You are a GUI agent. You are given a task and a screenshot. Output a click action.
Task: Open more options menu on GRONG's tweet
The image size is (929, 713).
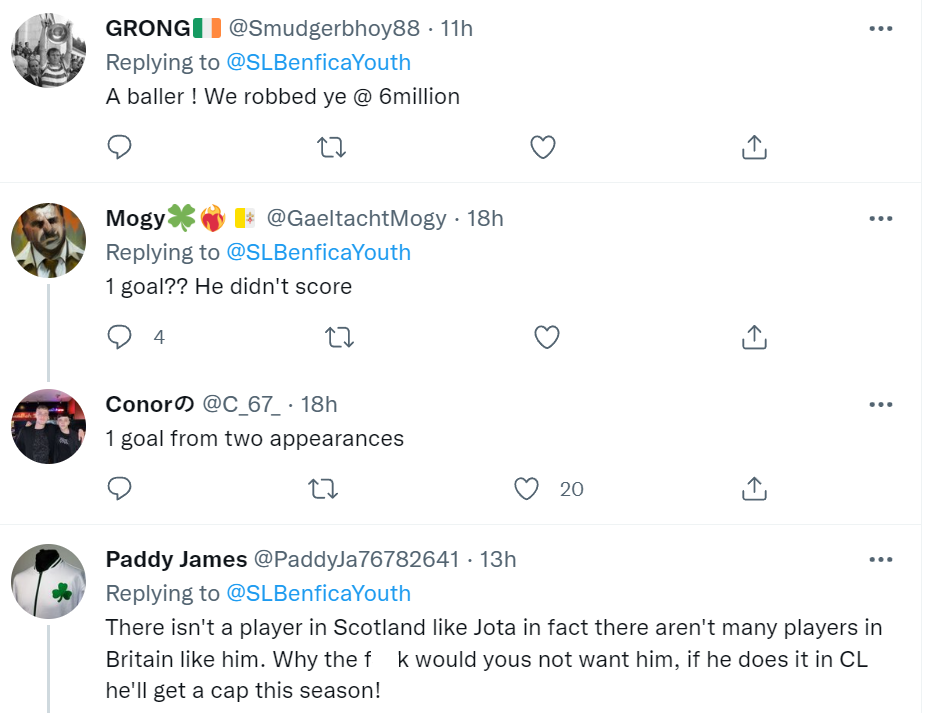pyautogui.click(x=881, y=28)
